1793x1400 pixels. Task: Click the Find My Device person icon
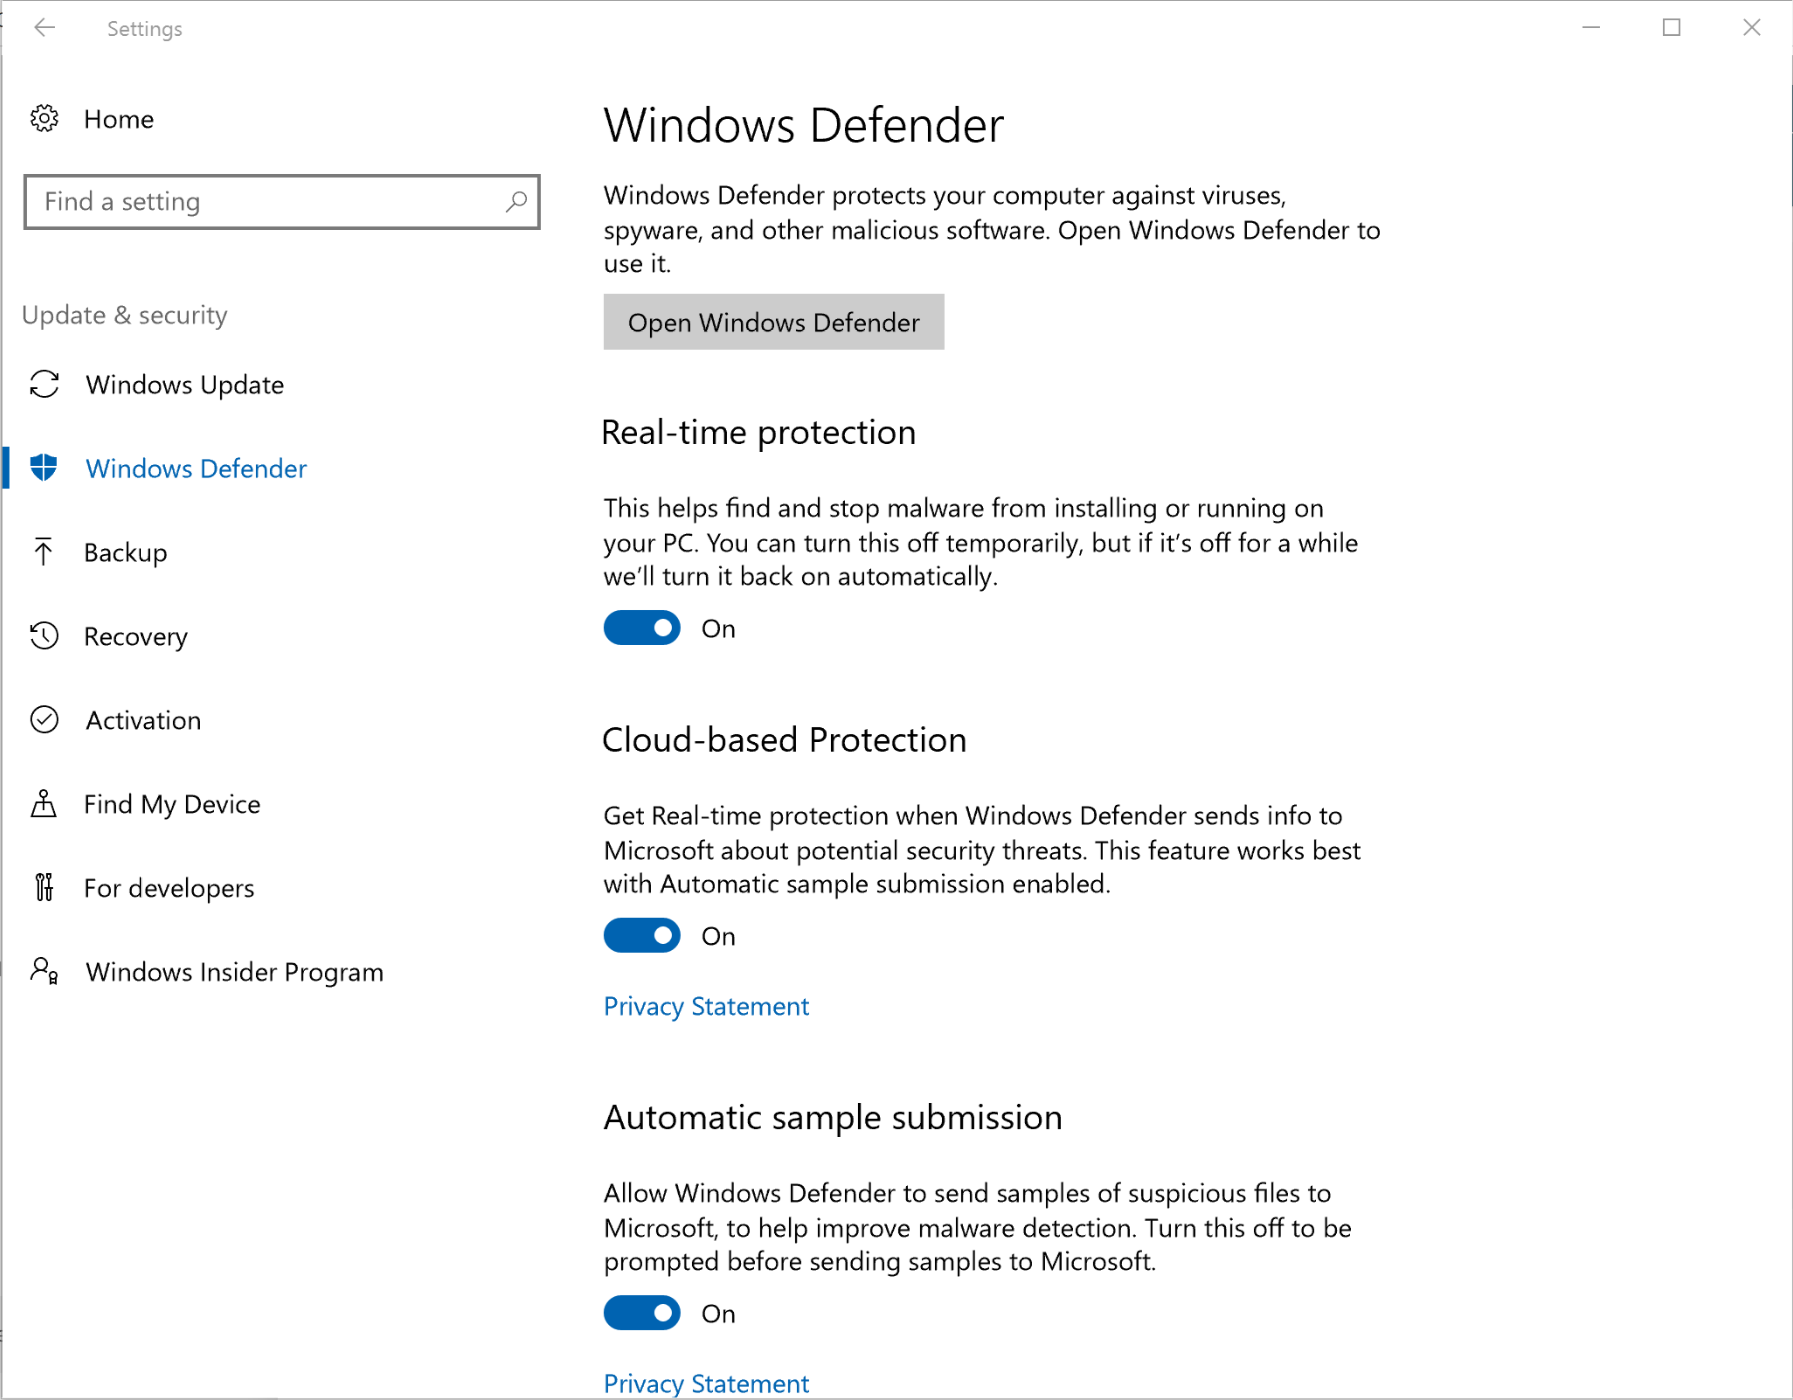point(44,804)
